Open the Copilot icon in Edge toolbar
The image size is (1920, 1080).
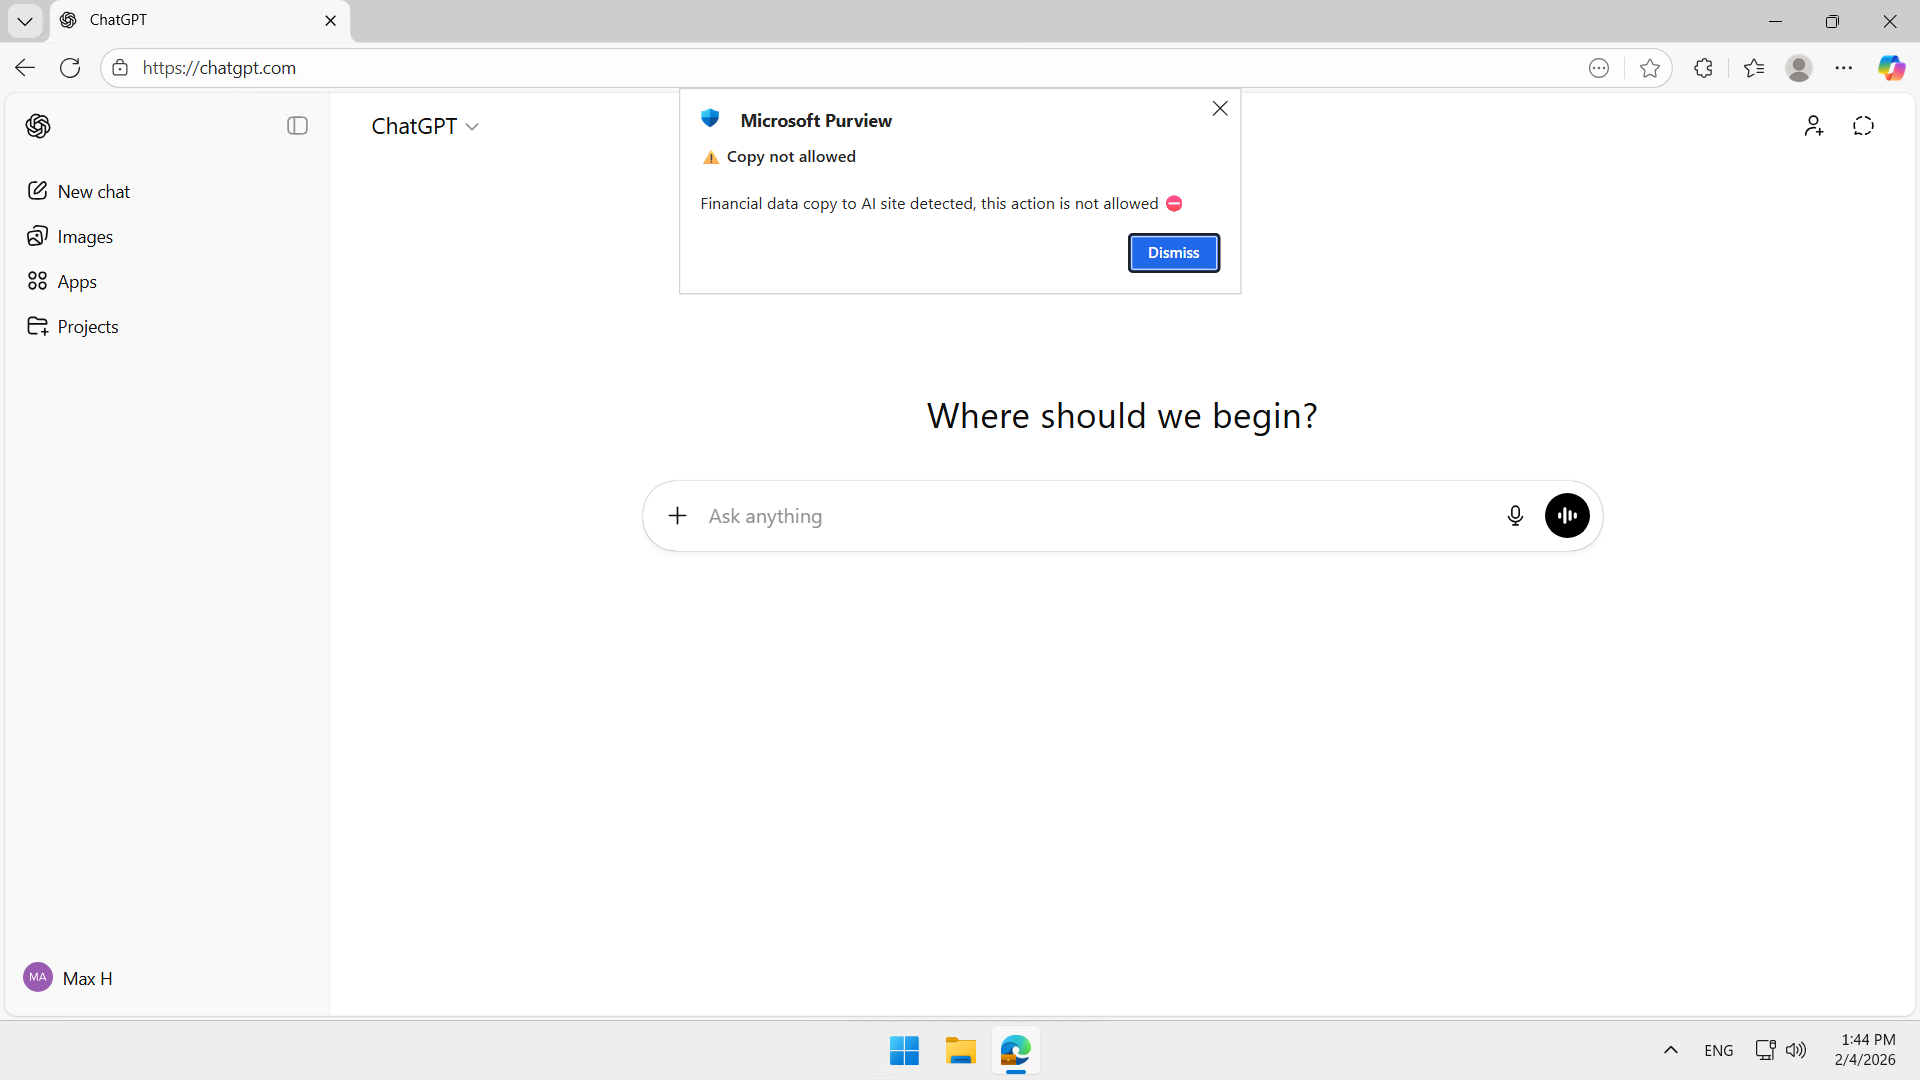click(1890, 68)
